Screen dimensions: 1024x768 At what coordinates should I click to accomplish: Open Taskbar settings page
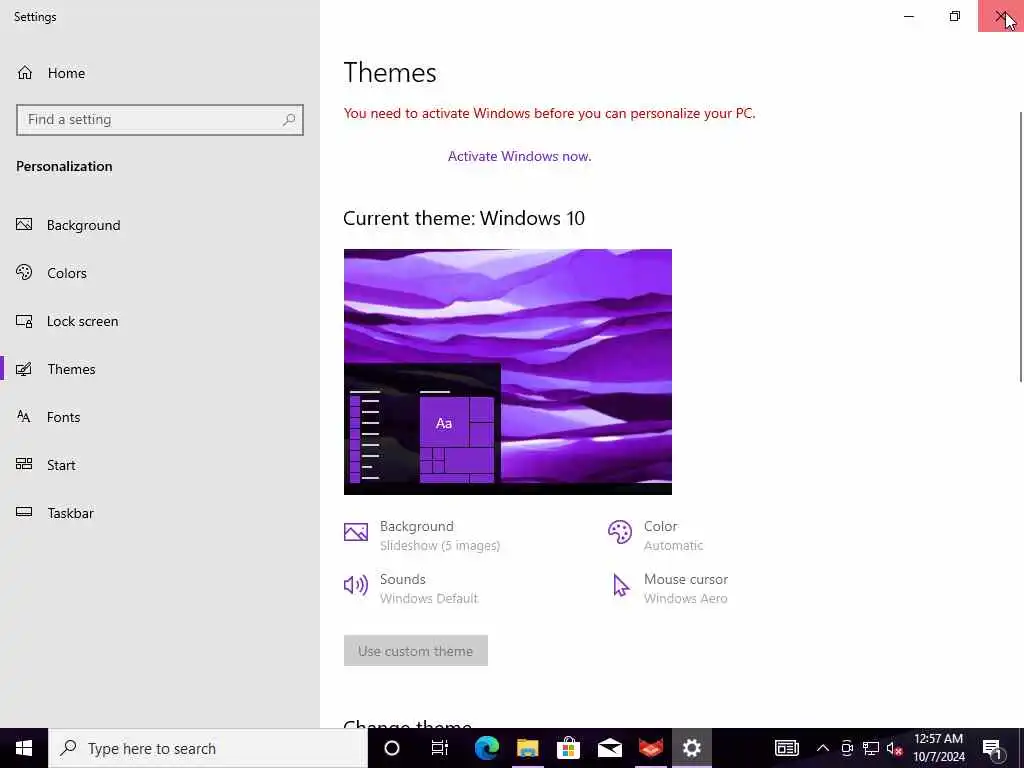coord(55,513)
